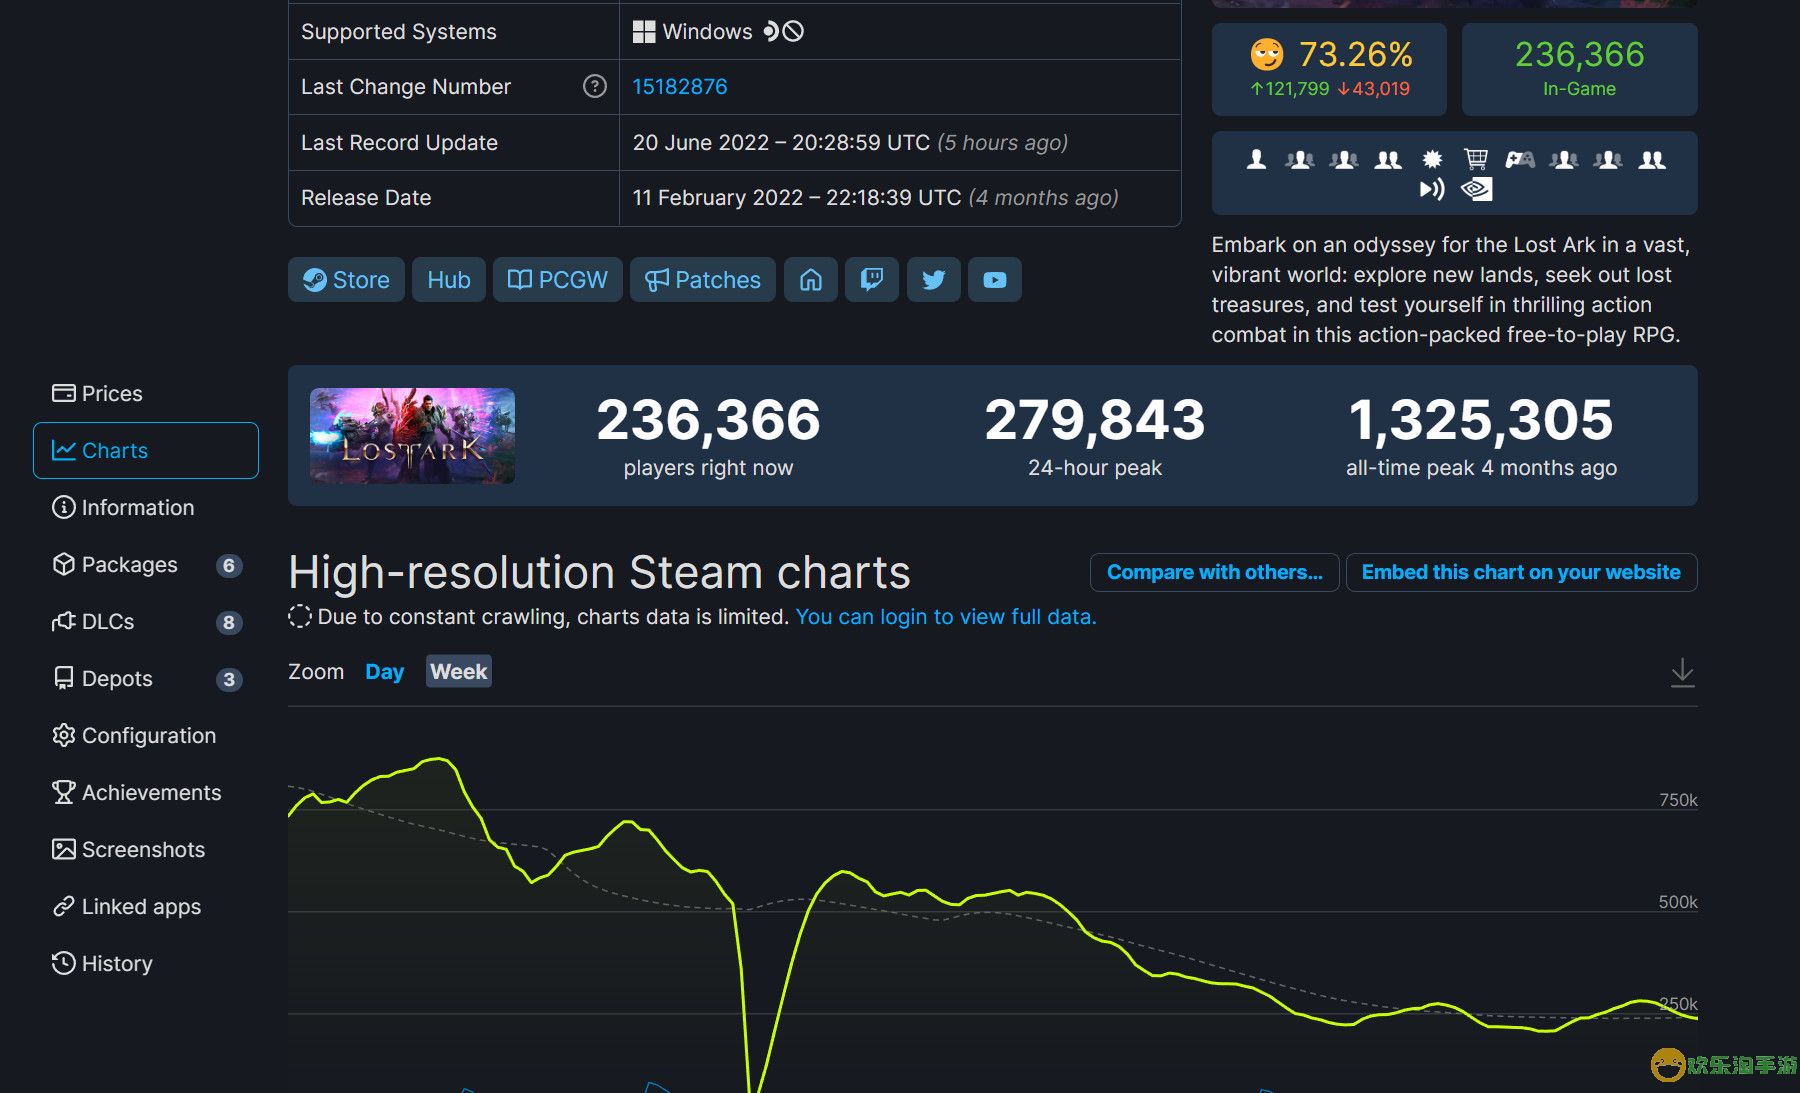Follow the login to view full data link
Screen dimensions: 1800x1093
(946, 617)
